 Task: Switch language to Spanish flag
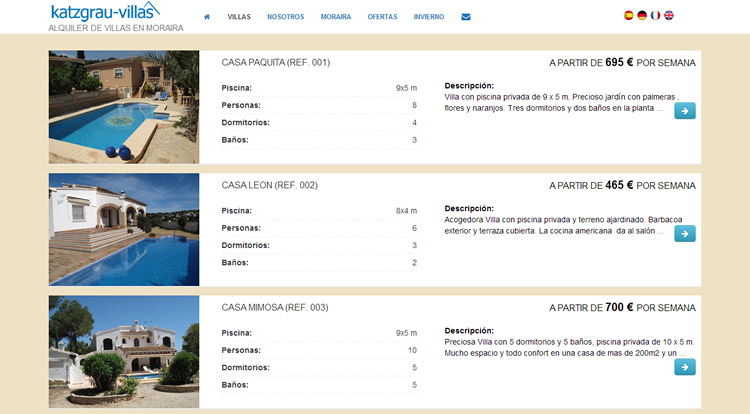(x=629, y=15)
